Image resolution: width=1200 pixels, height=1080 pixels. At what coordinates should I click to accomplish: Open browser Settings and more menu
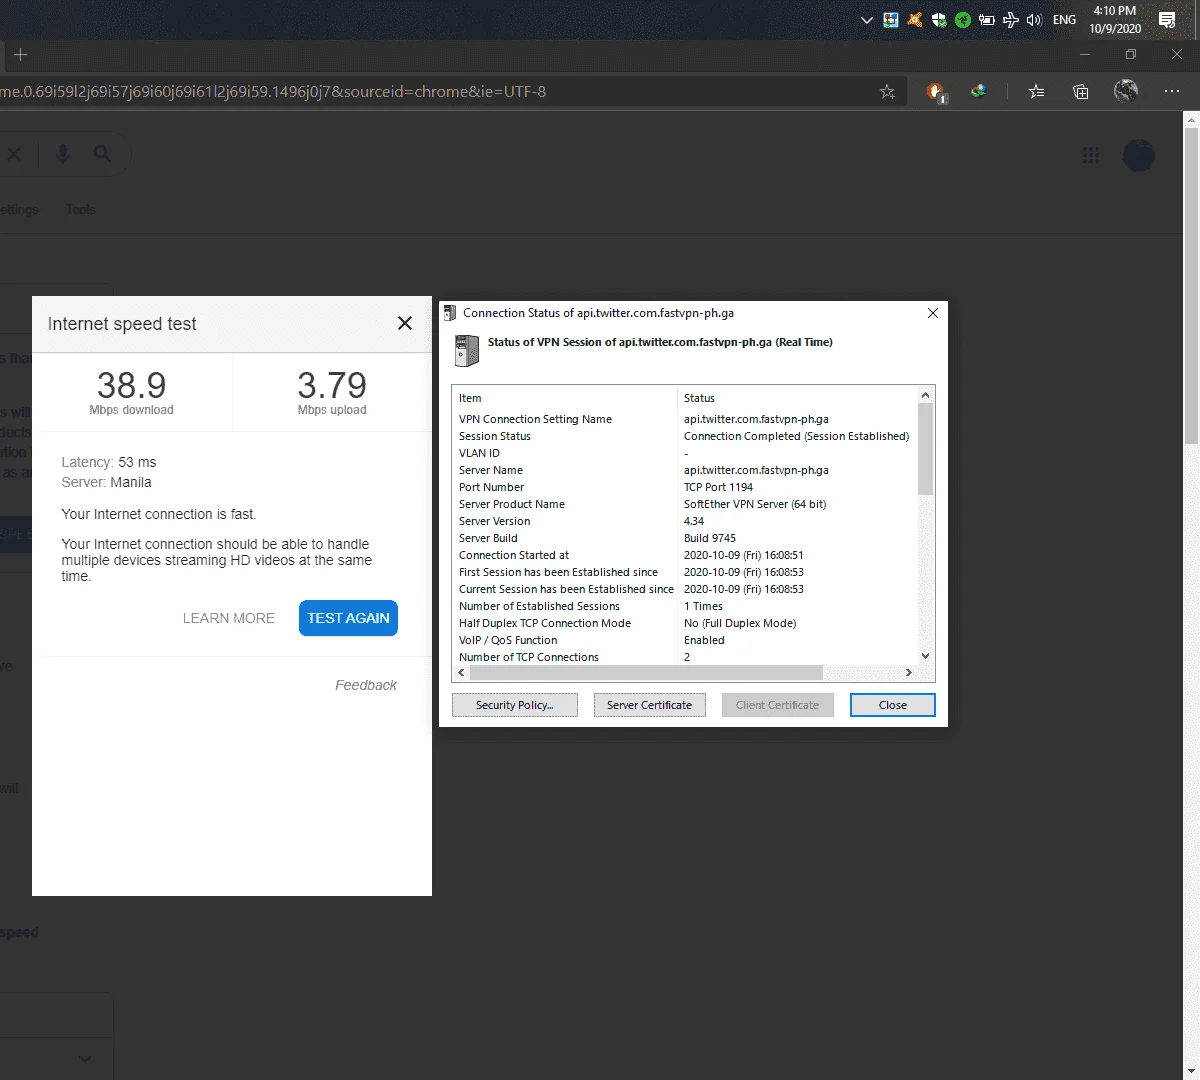[1172, 92]
